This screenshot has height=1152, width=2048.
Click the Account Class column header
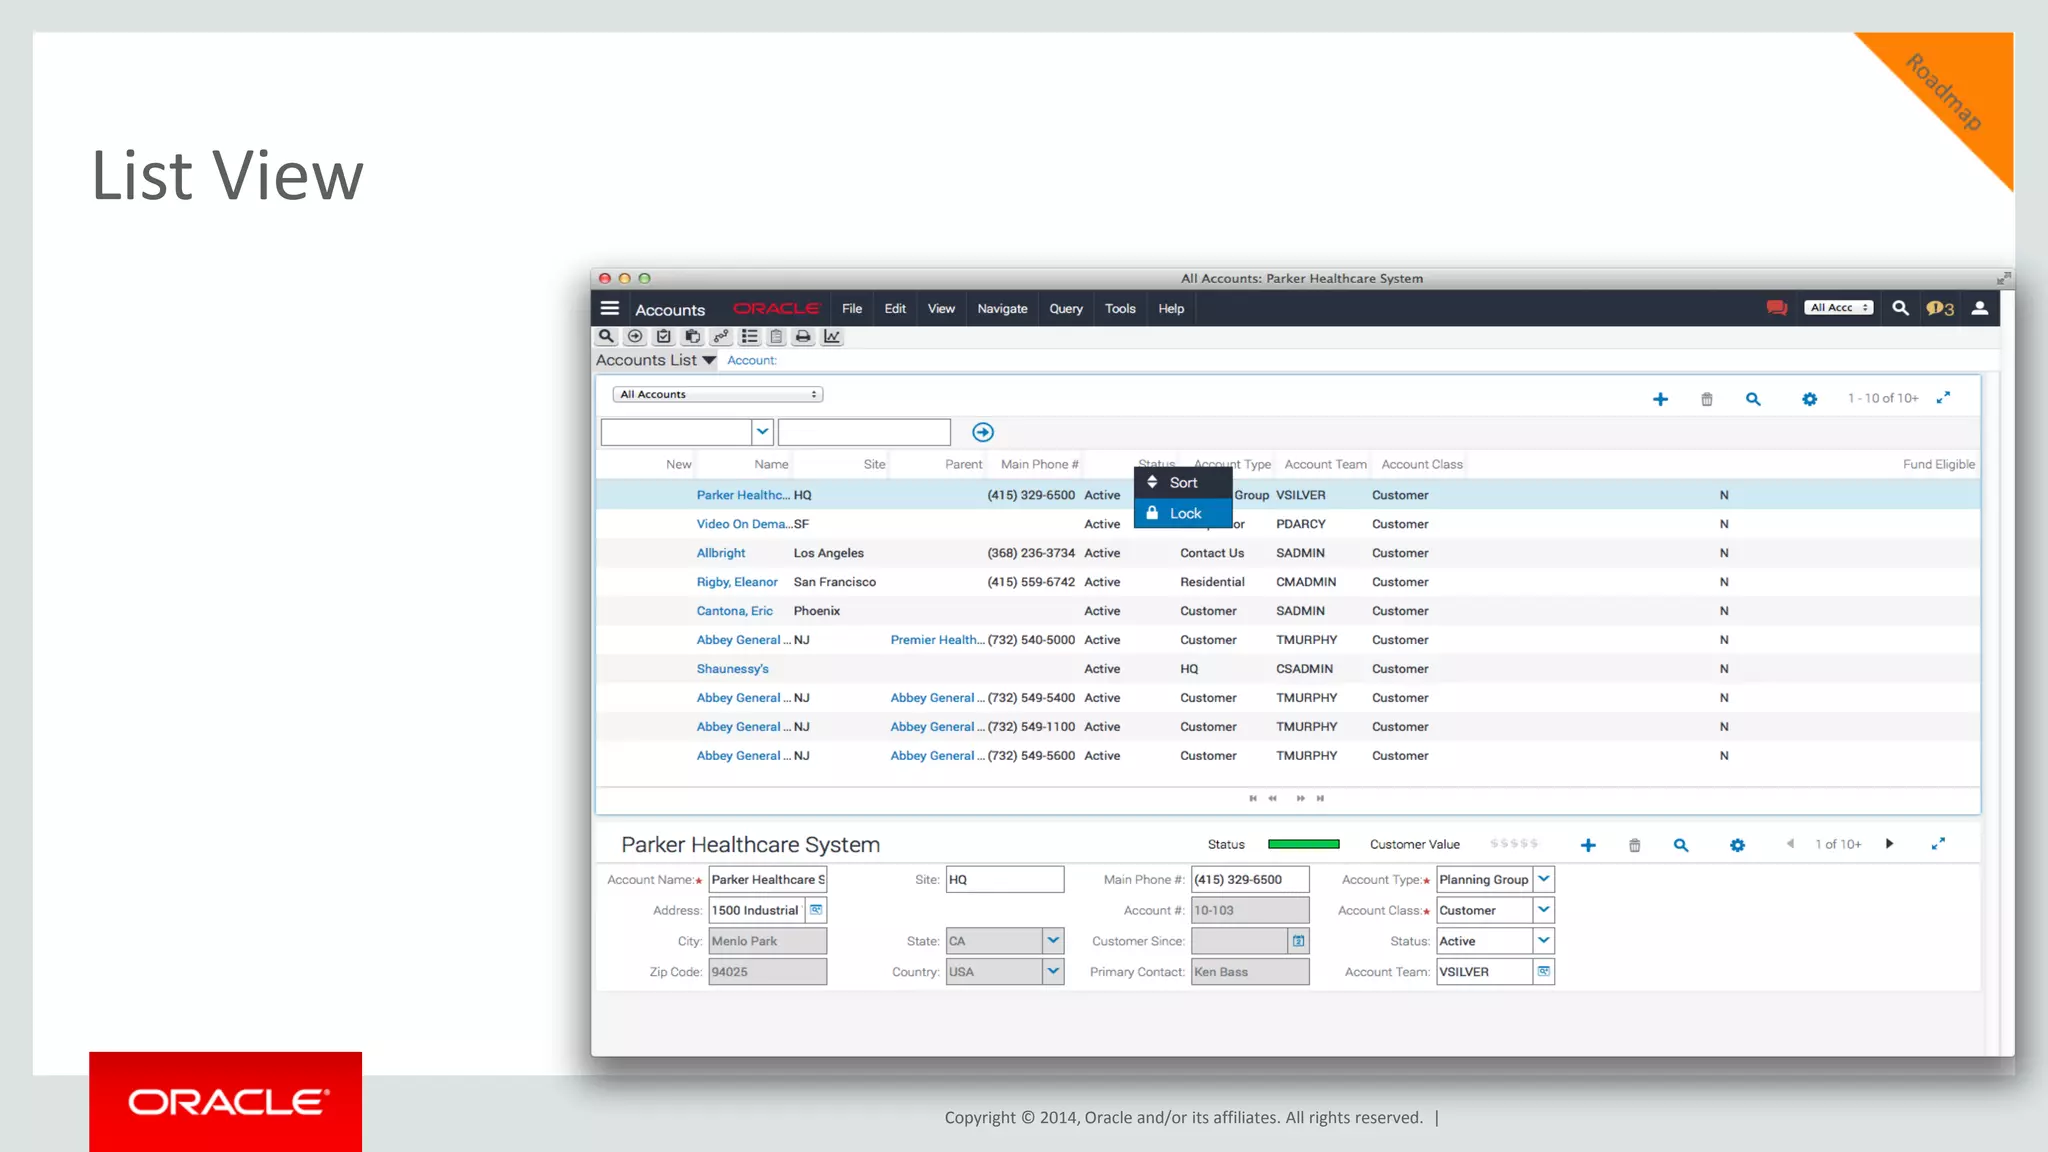(1422, 464)
